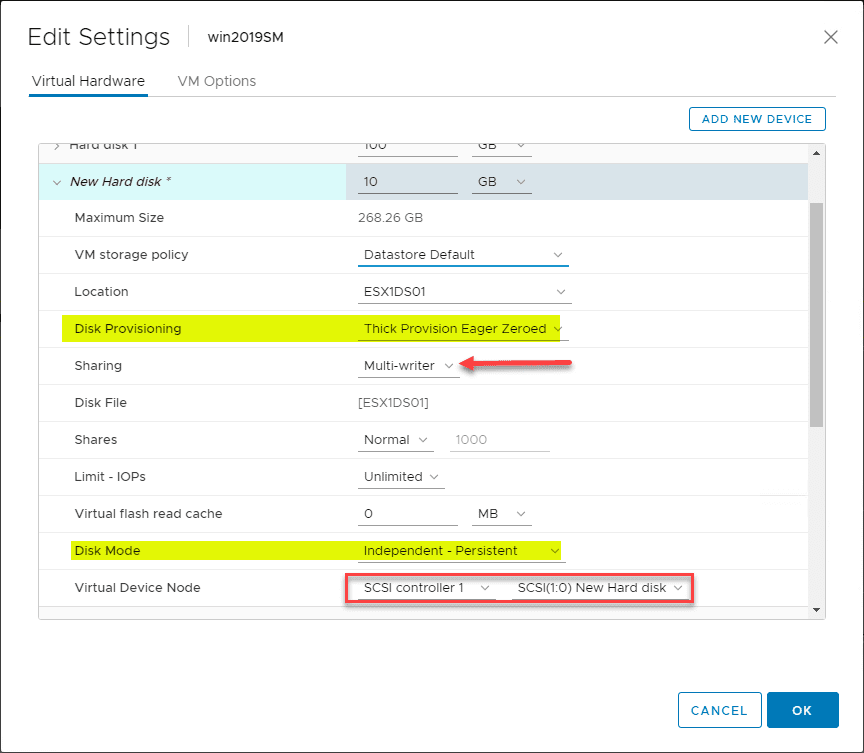Viewport: 864px width, 753px height.
Task: Change the Sharing Multi-writer dropdown
Action: [409, 366]
